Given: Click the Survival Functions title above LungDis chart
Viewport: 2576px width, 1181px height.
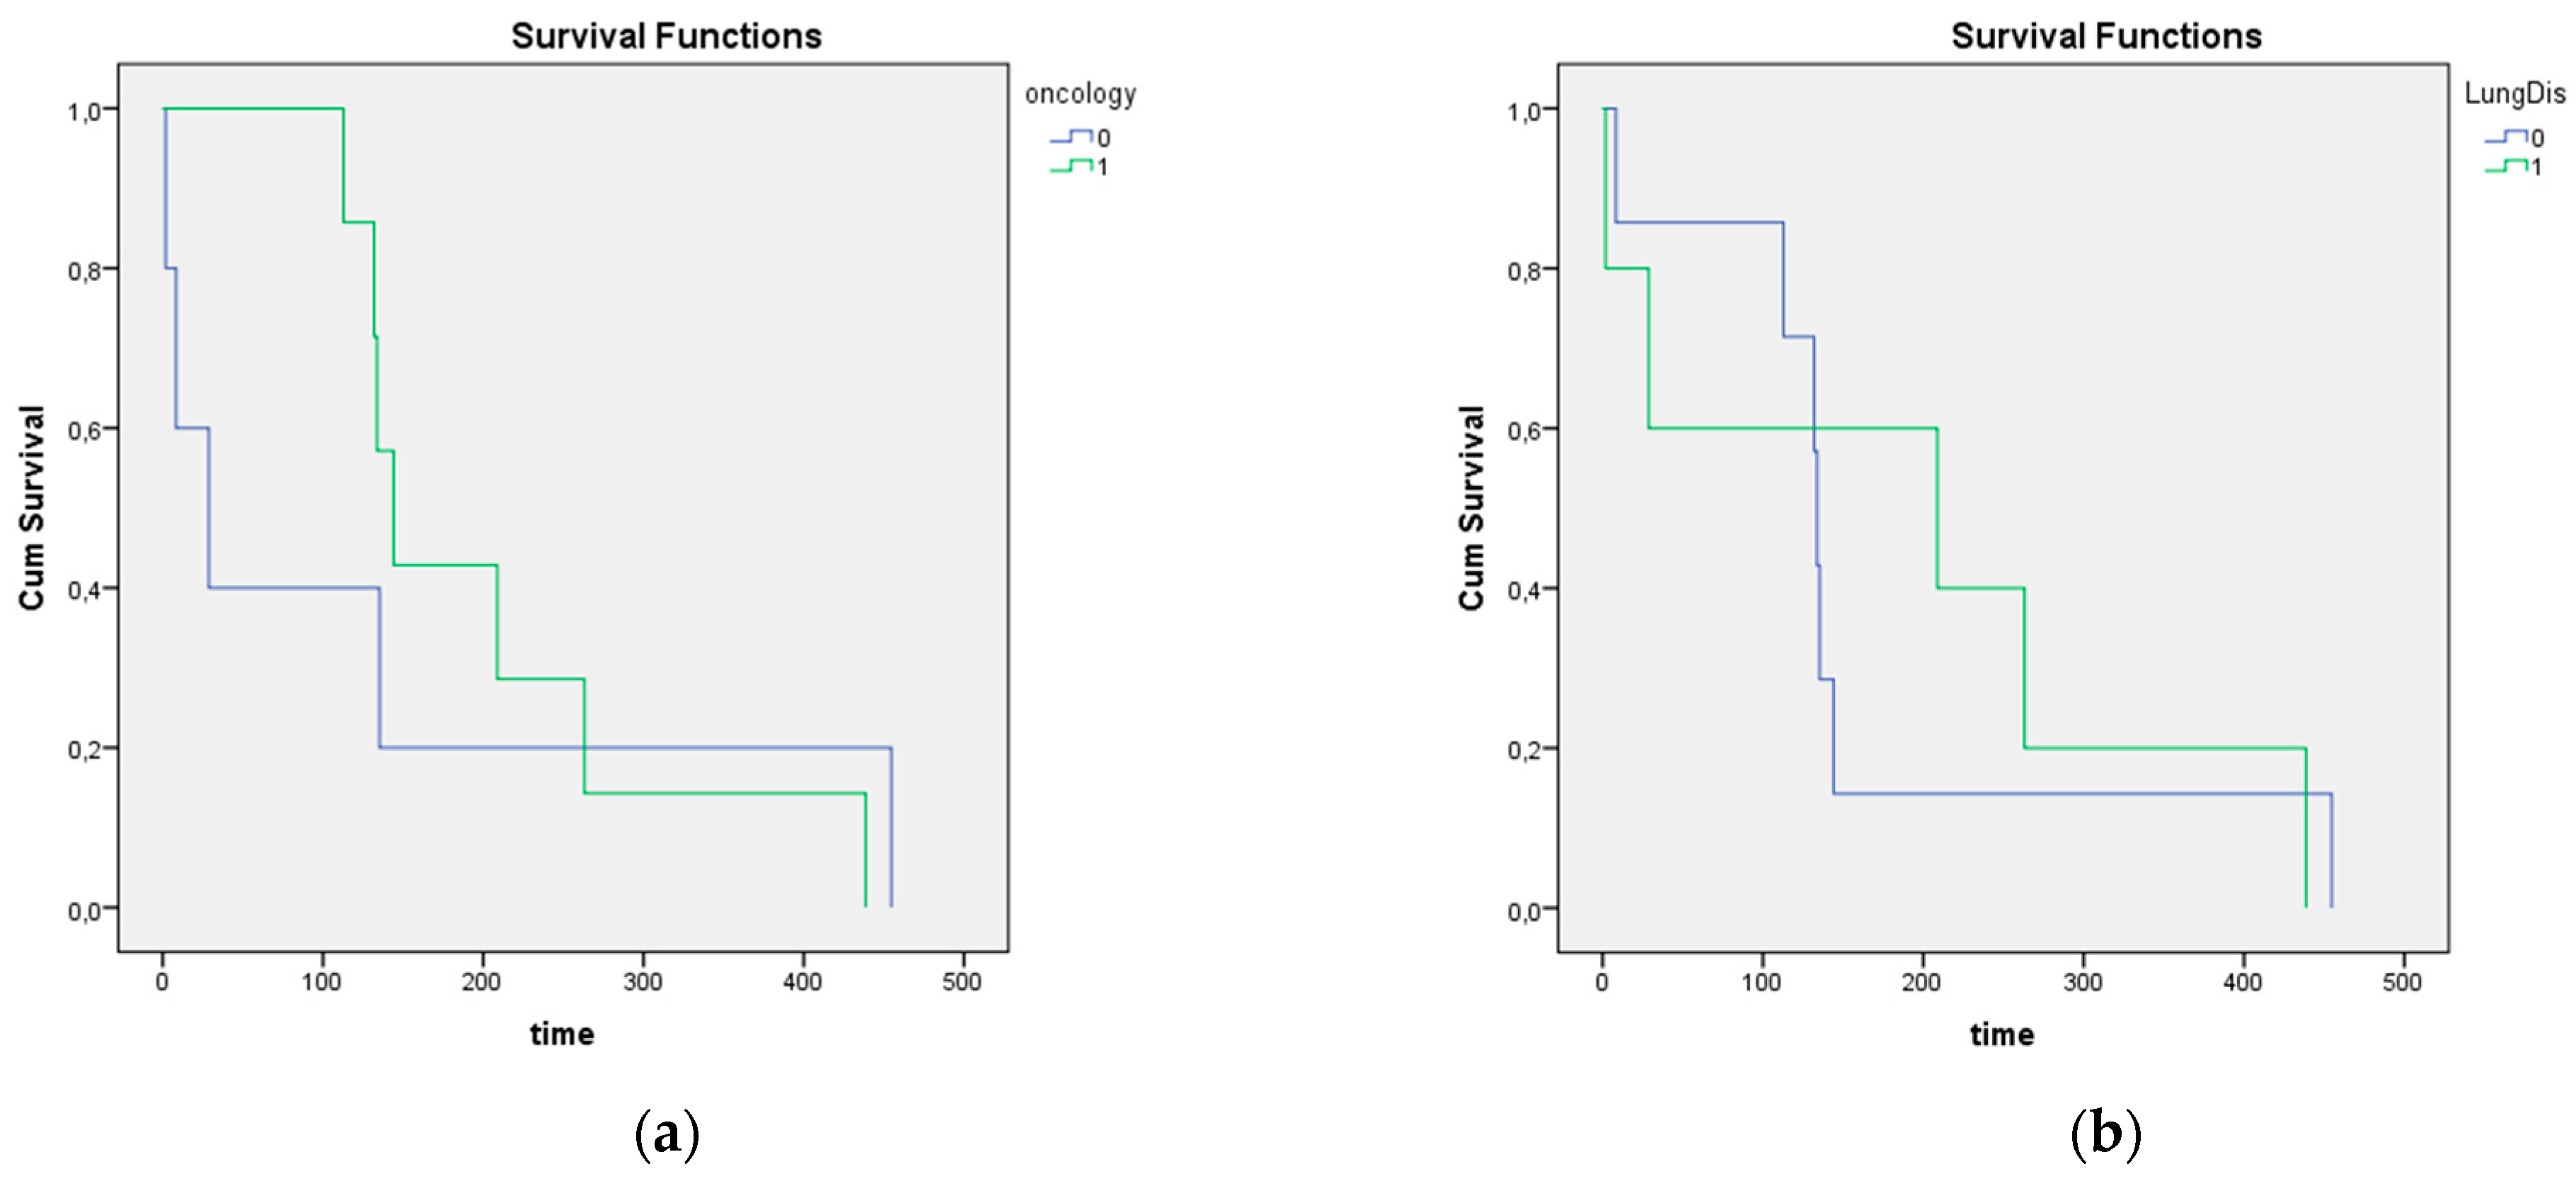Looking at the screenshot, I should coord(2106,36).
